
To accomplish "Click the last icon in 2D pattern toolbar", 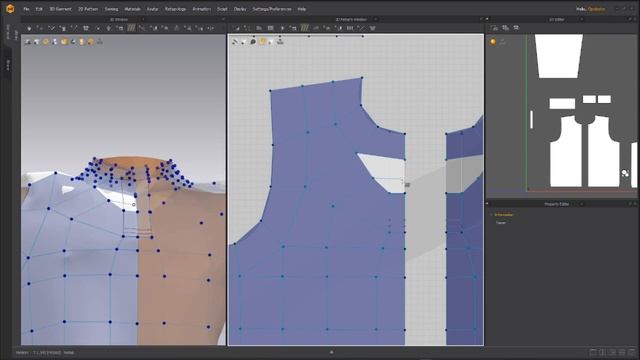I will coord(372,28).
